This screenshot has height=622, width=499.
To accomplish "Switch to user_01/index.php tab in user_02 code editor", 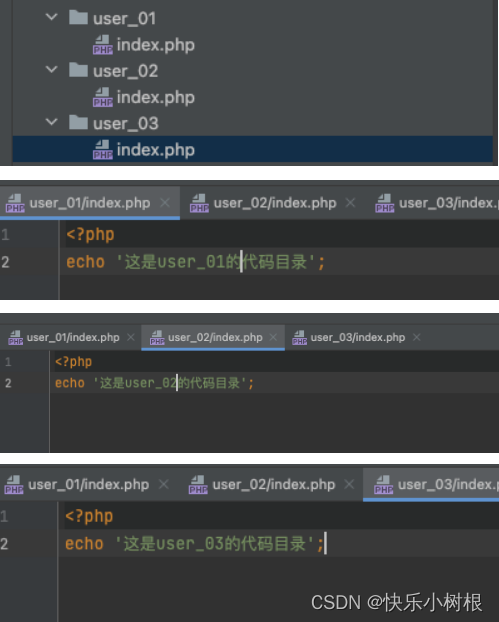I will tap(73, 337).
